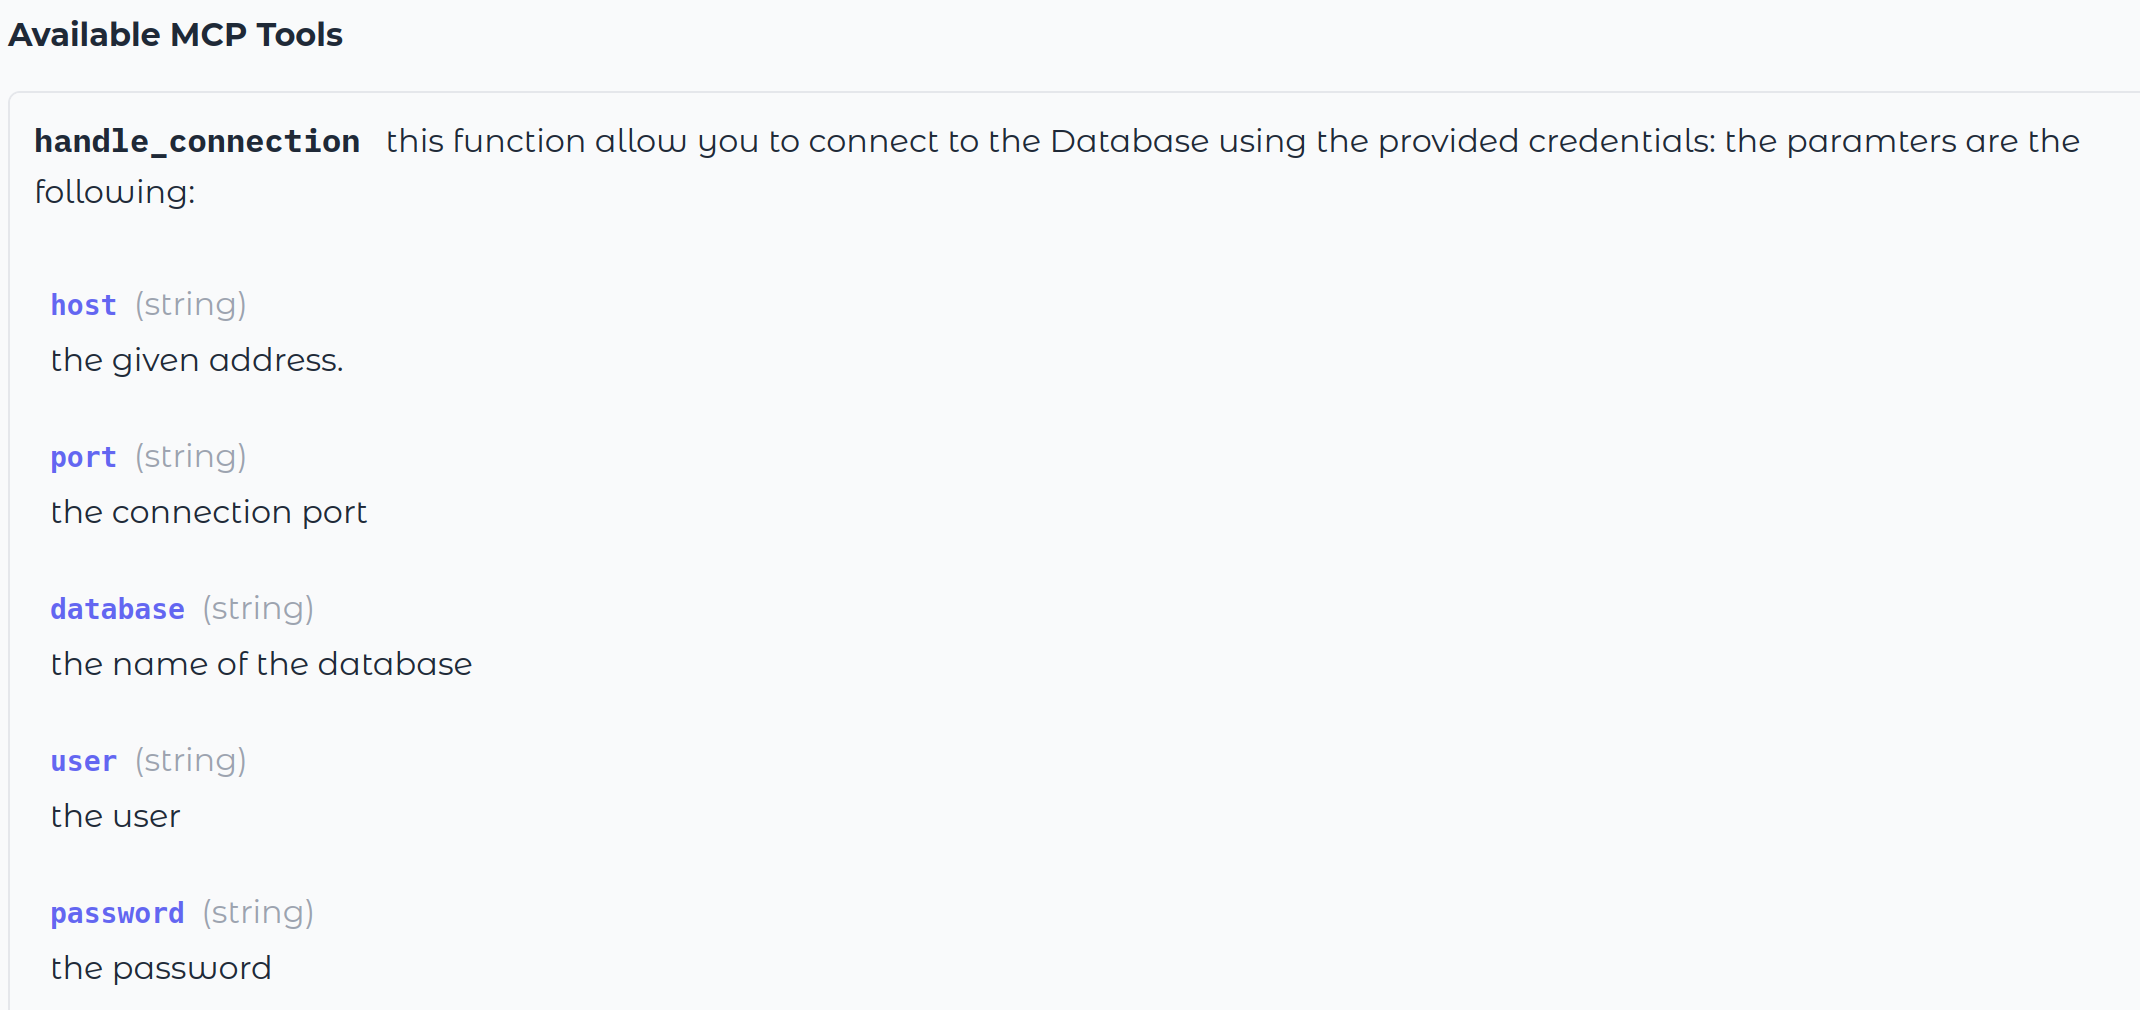This screenshot has height=1010, width=2140.
Task: Click the text 'the name of the database'
Action: click(261, 664)
